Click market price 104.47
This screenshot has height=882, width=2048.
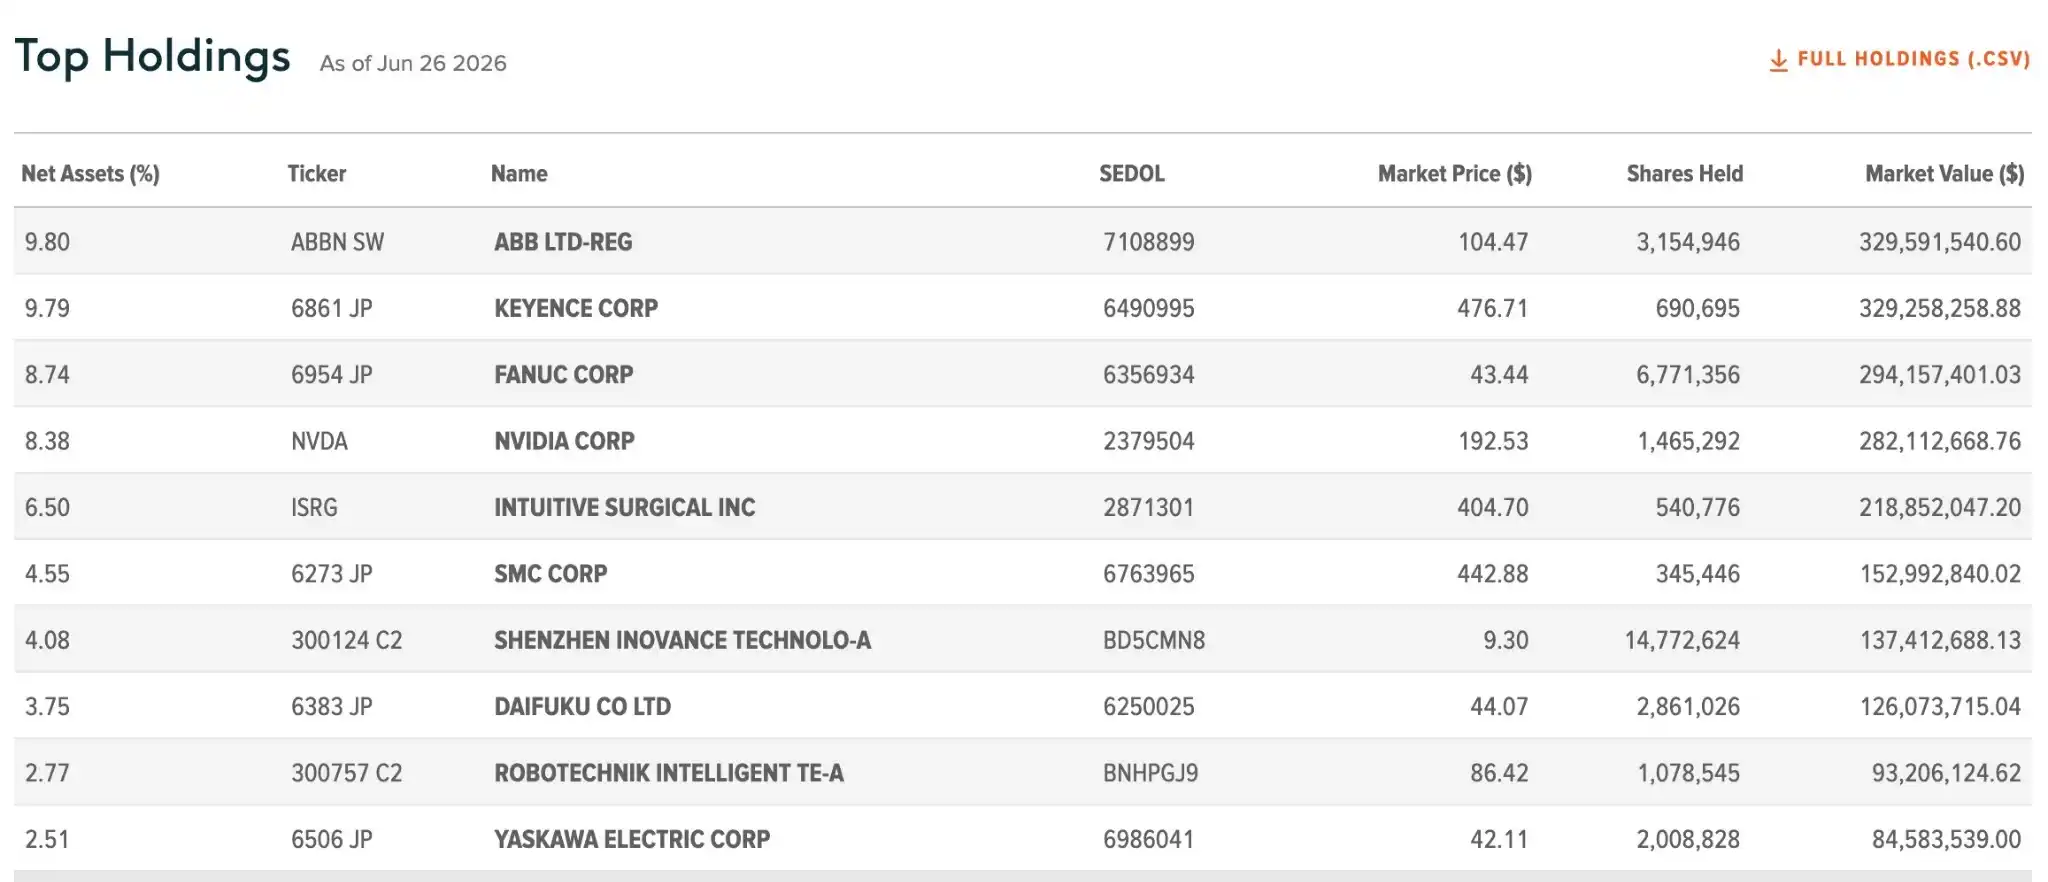1493,242
